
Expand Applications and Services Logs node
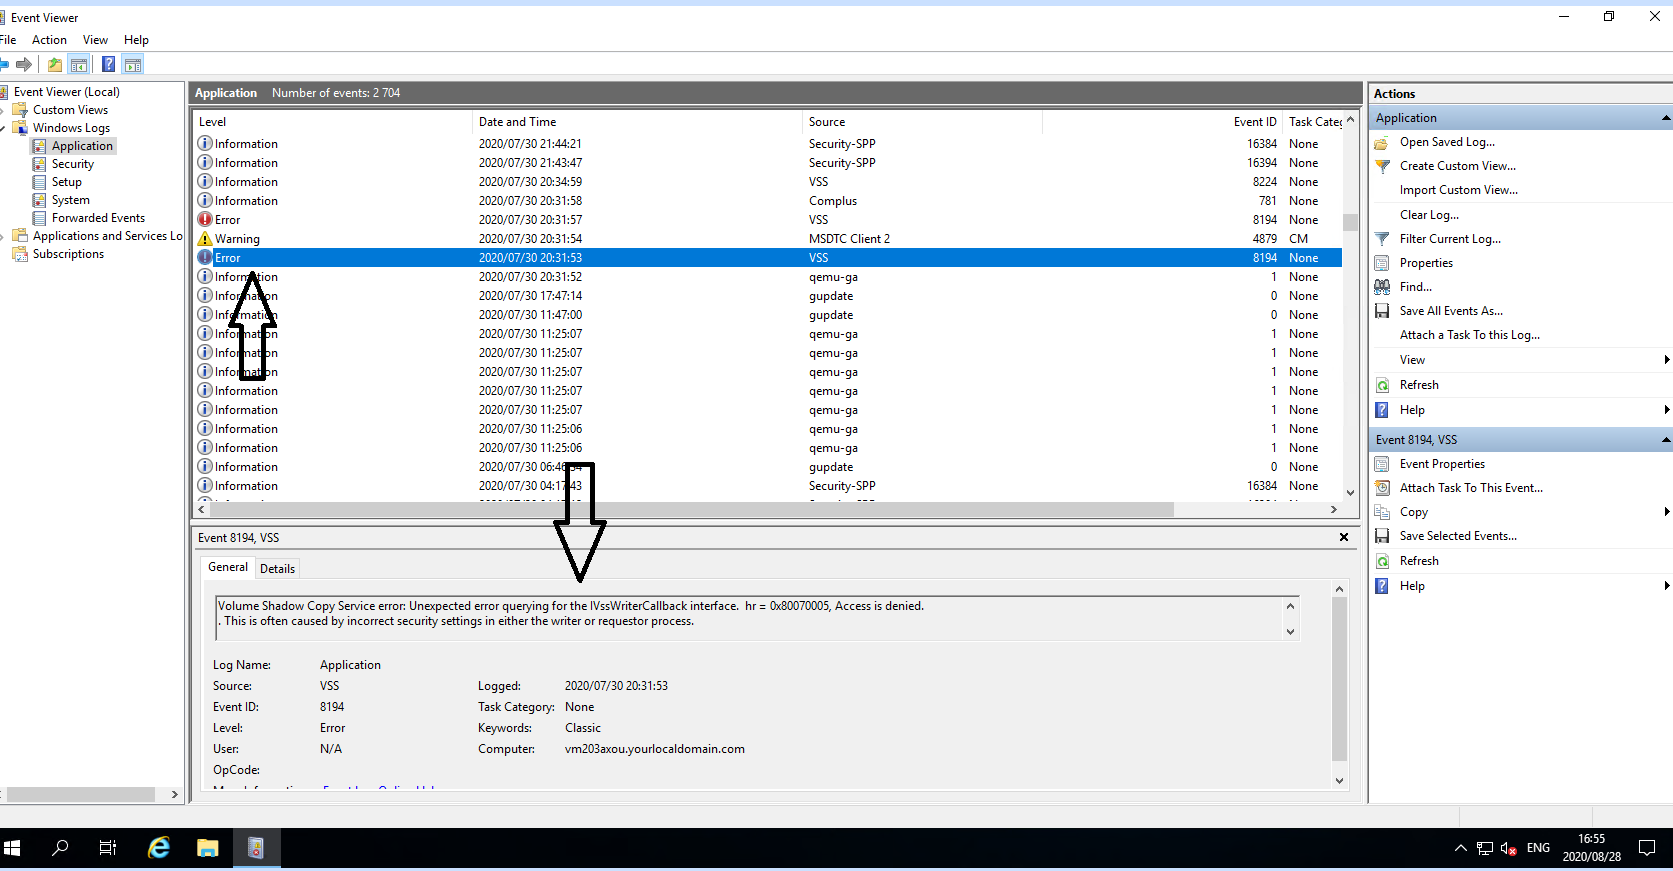pyautogui.click(x=3, y=236)
